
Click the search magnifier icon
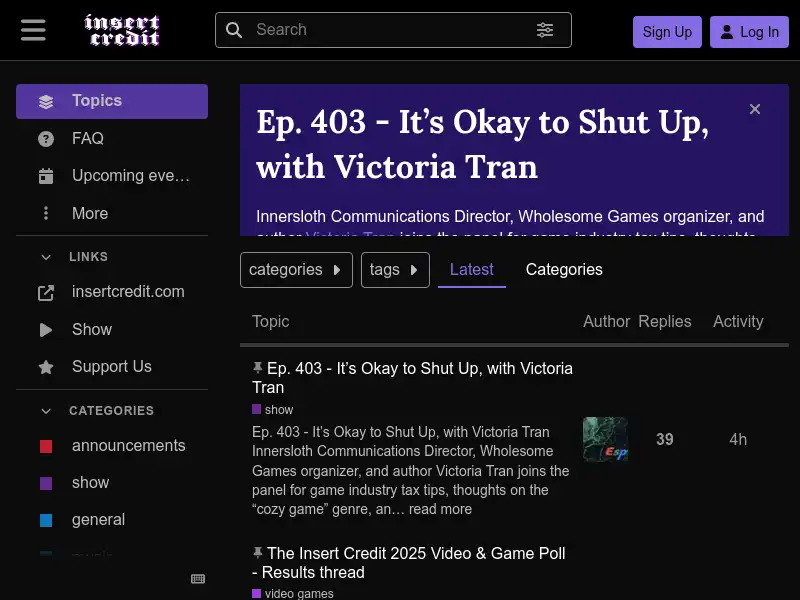tap(234, 30)
